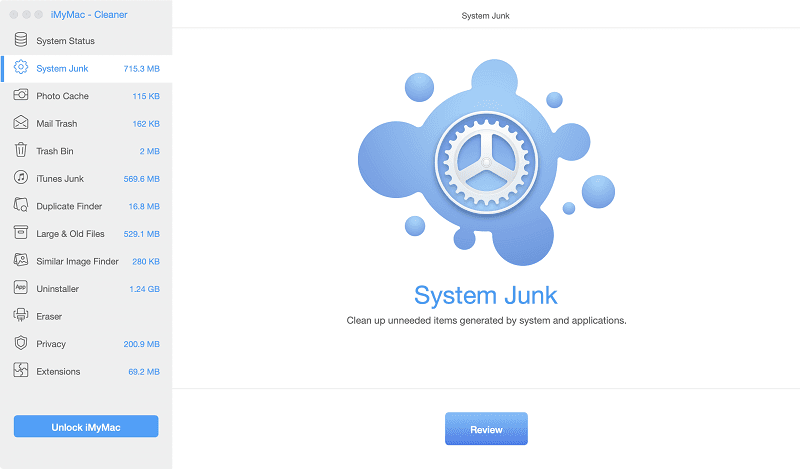
Task: Open Similar Image Finder
Action: click(86, 261)
